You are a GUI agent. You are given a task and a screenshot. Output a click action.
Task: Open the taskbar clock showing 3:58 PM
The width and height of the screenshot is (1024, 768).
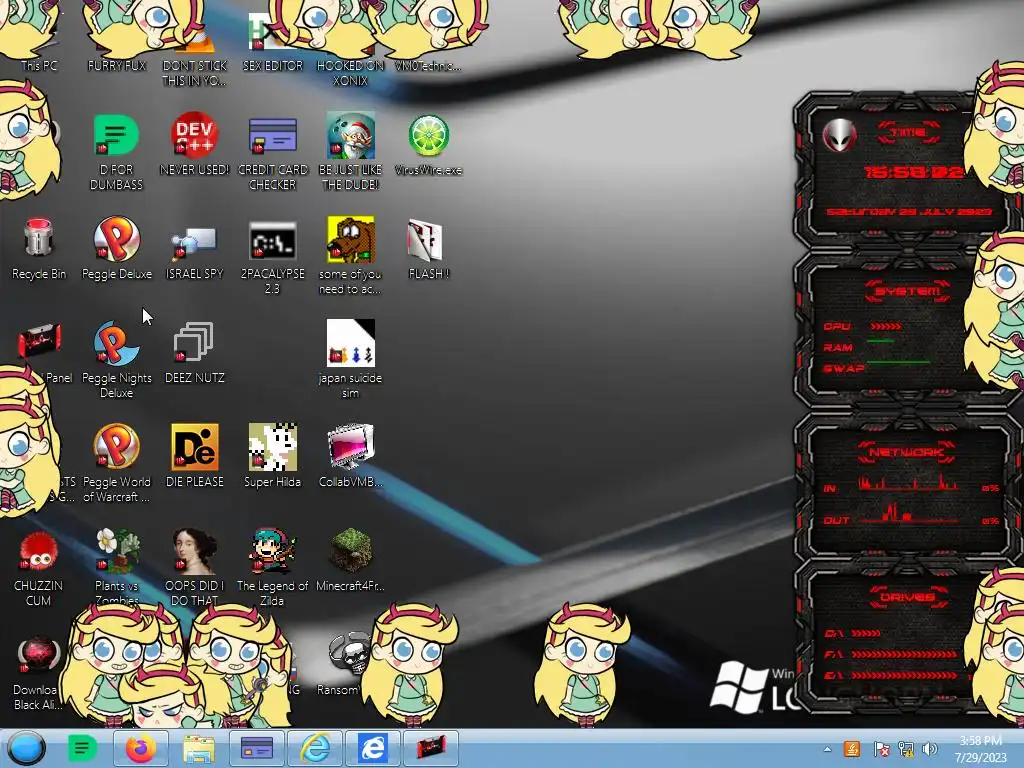click(980, 749)
